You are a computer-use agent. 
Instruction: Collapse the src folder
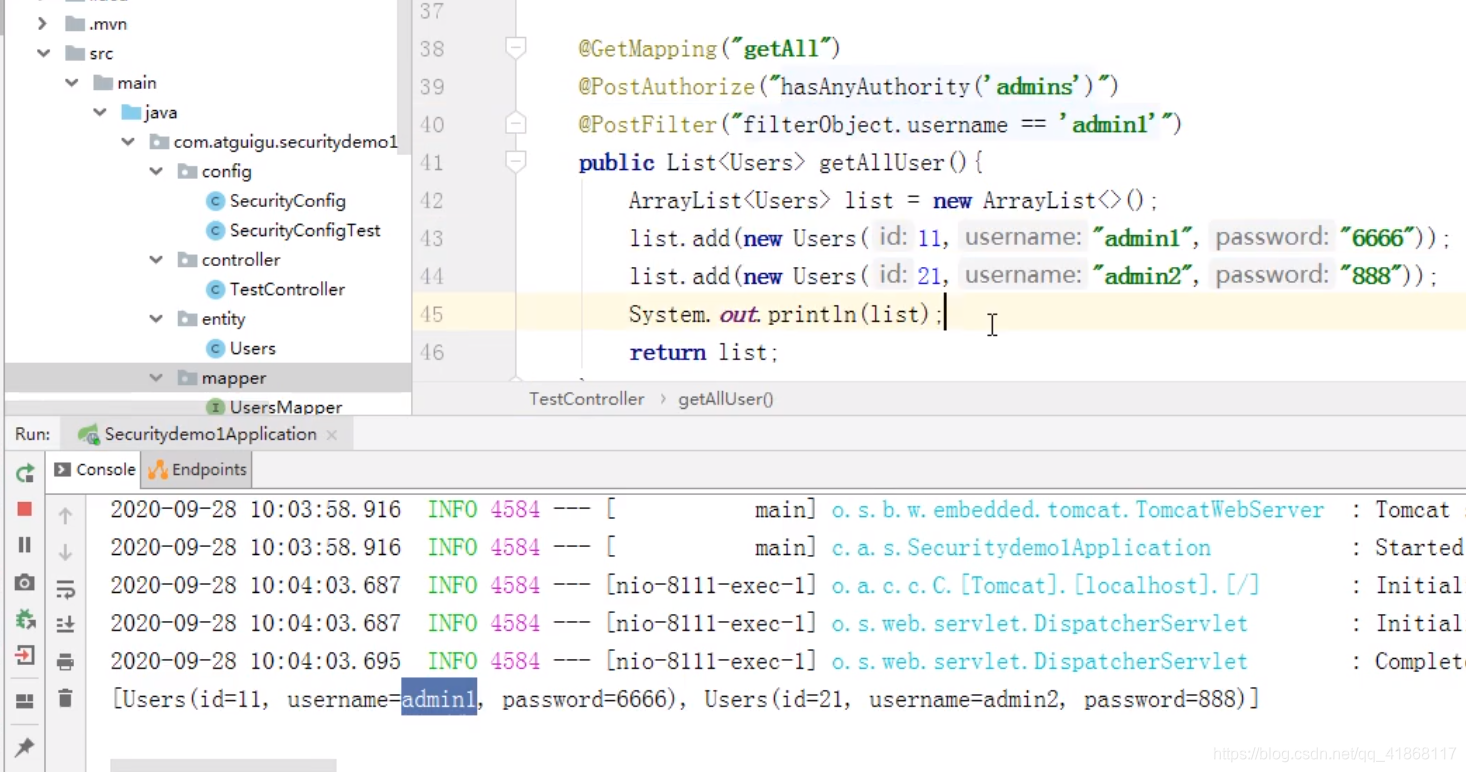pos(44,53)
